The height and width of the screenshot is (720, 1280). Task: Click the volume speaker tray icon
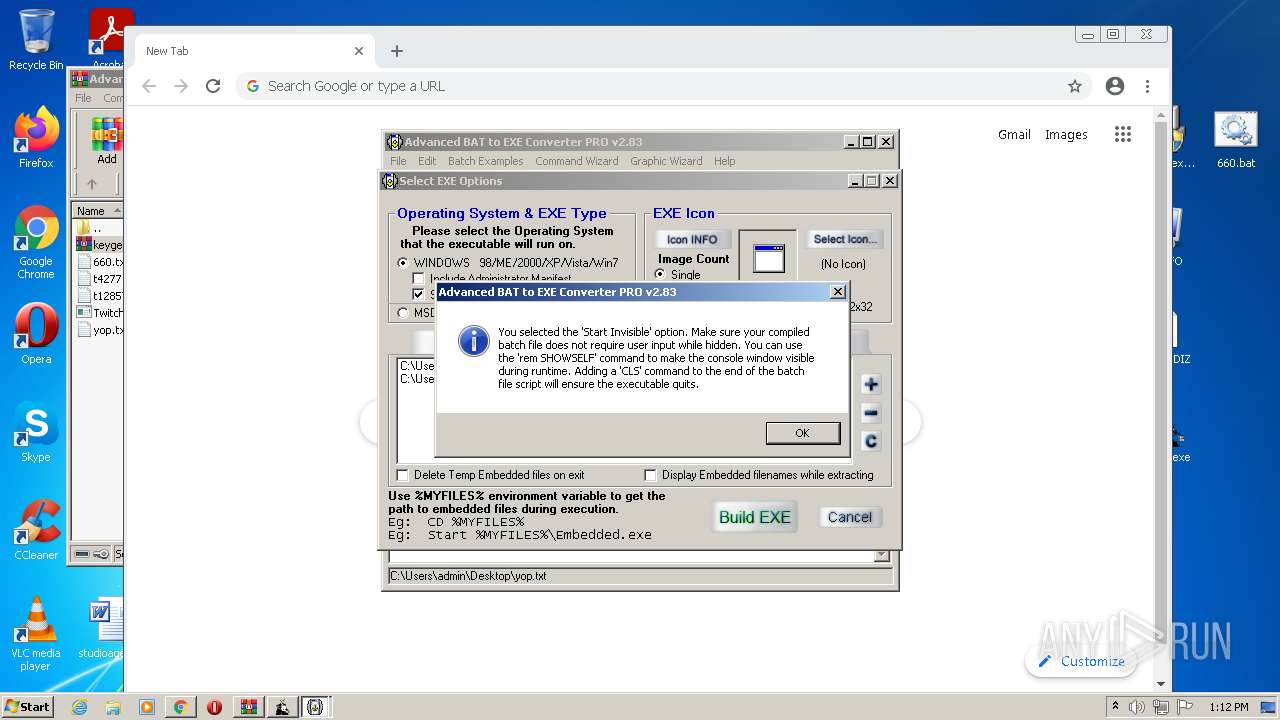pyautogui.click(x=1137, y=707)
